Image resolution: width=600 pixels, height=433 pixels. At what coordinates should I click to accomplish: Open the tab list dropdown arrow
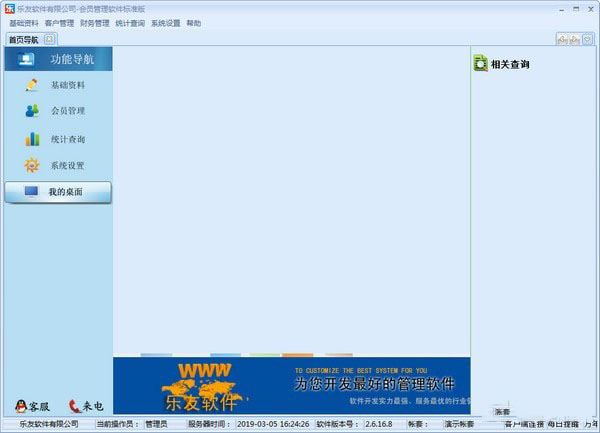[x=588, y=39]
